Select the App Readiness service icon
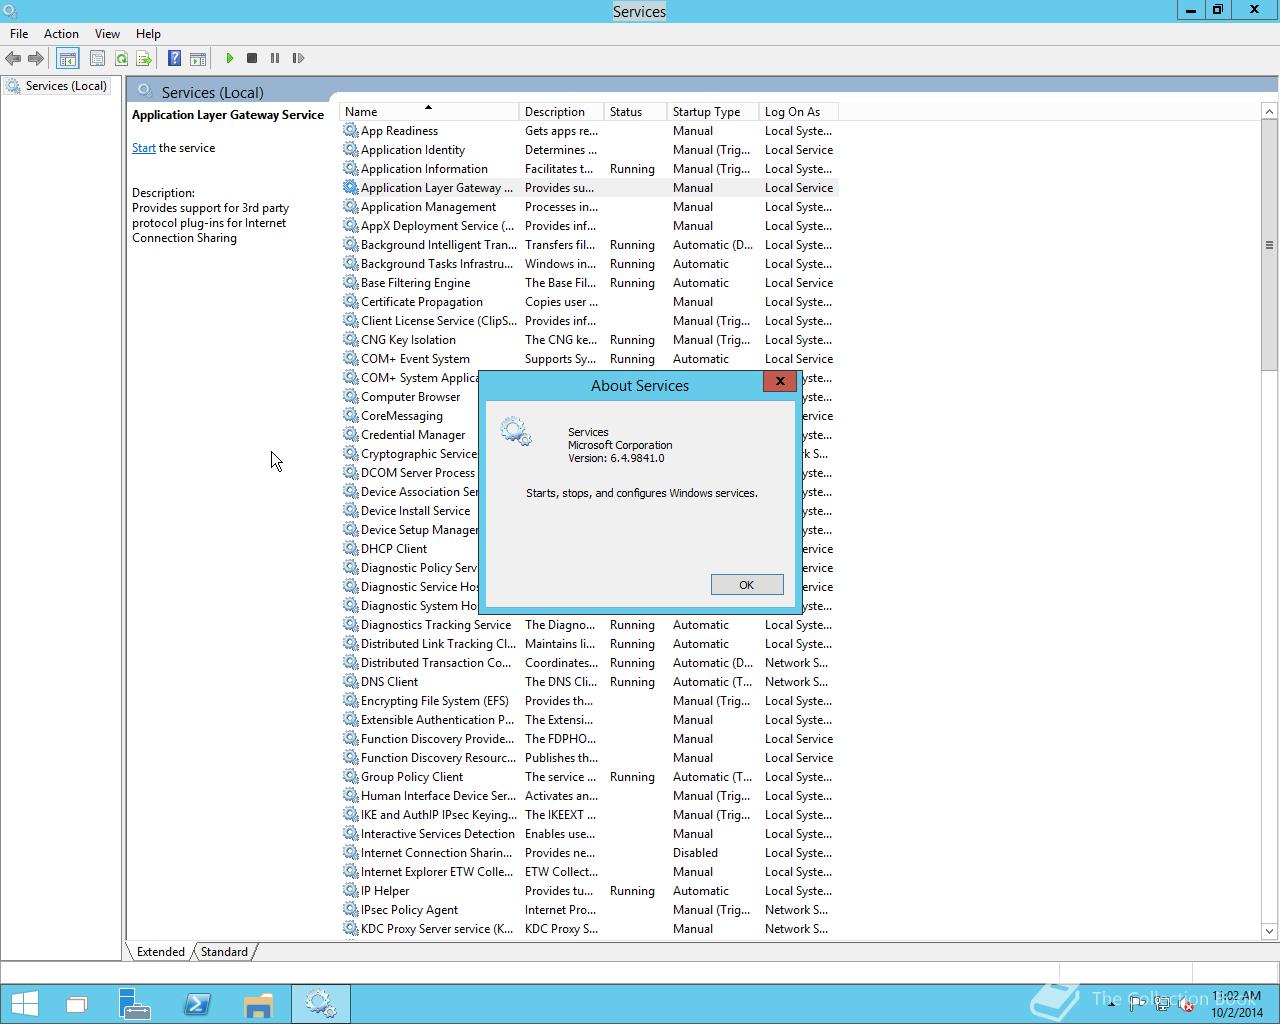Screen dimensions: 1280x1024 click(x=350, y=131)
